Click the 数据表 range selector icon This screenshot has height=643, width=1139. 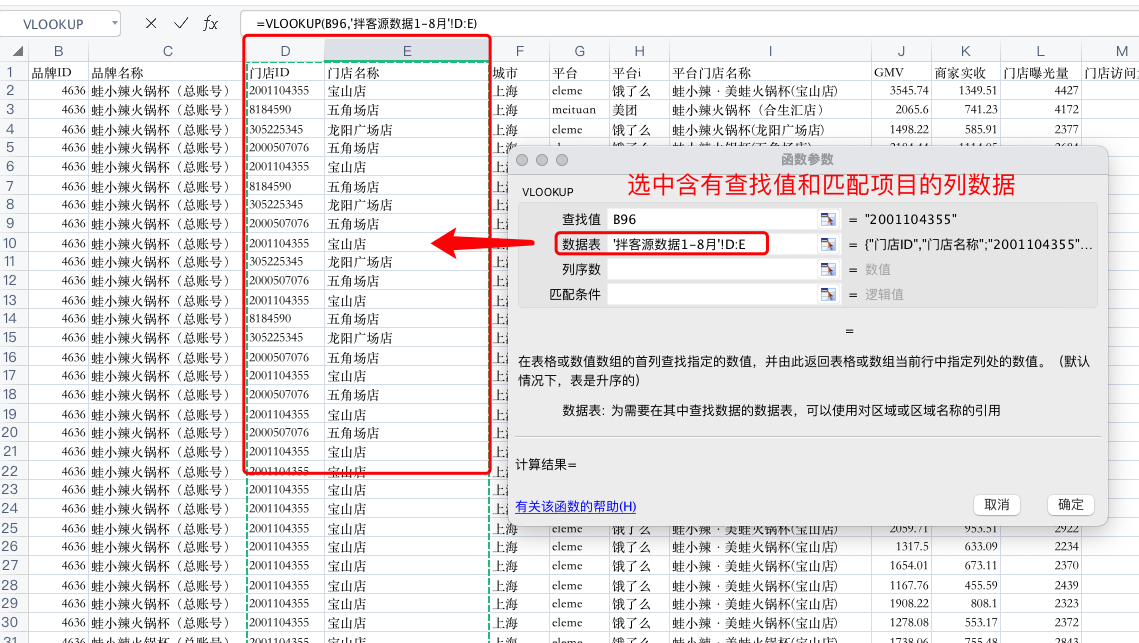pos(827,244)
